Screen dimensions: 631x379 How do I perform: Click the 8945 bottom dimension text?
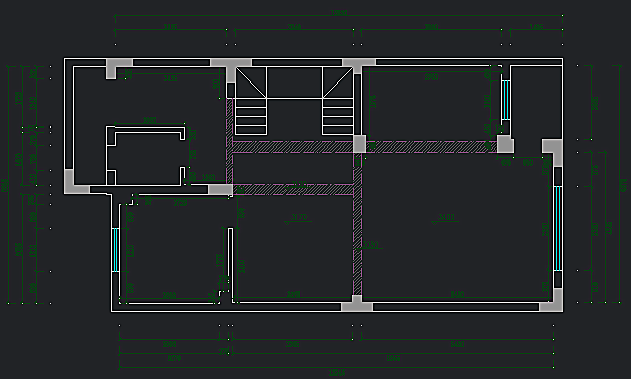[x=393, y=358]
